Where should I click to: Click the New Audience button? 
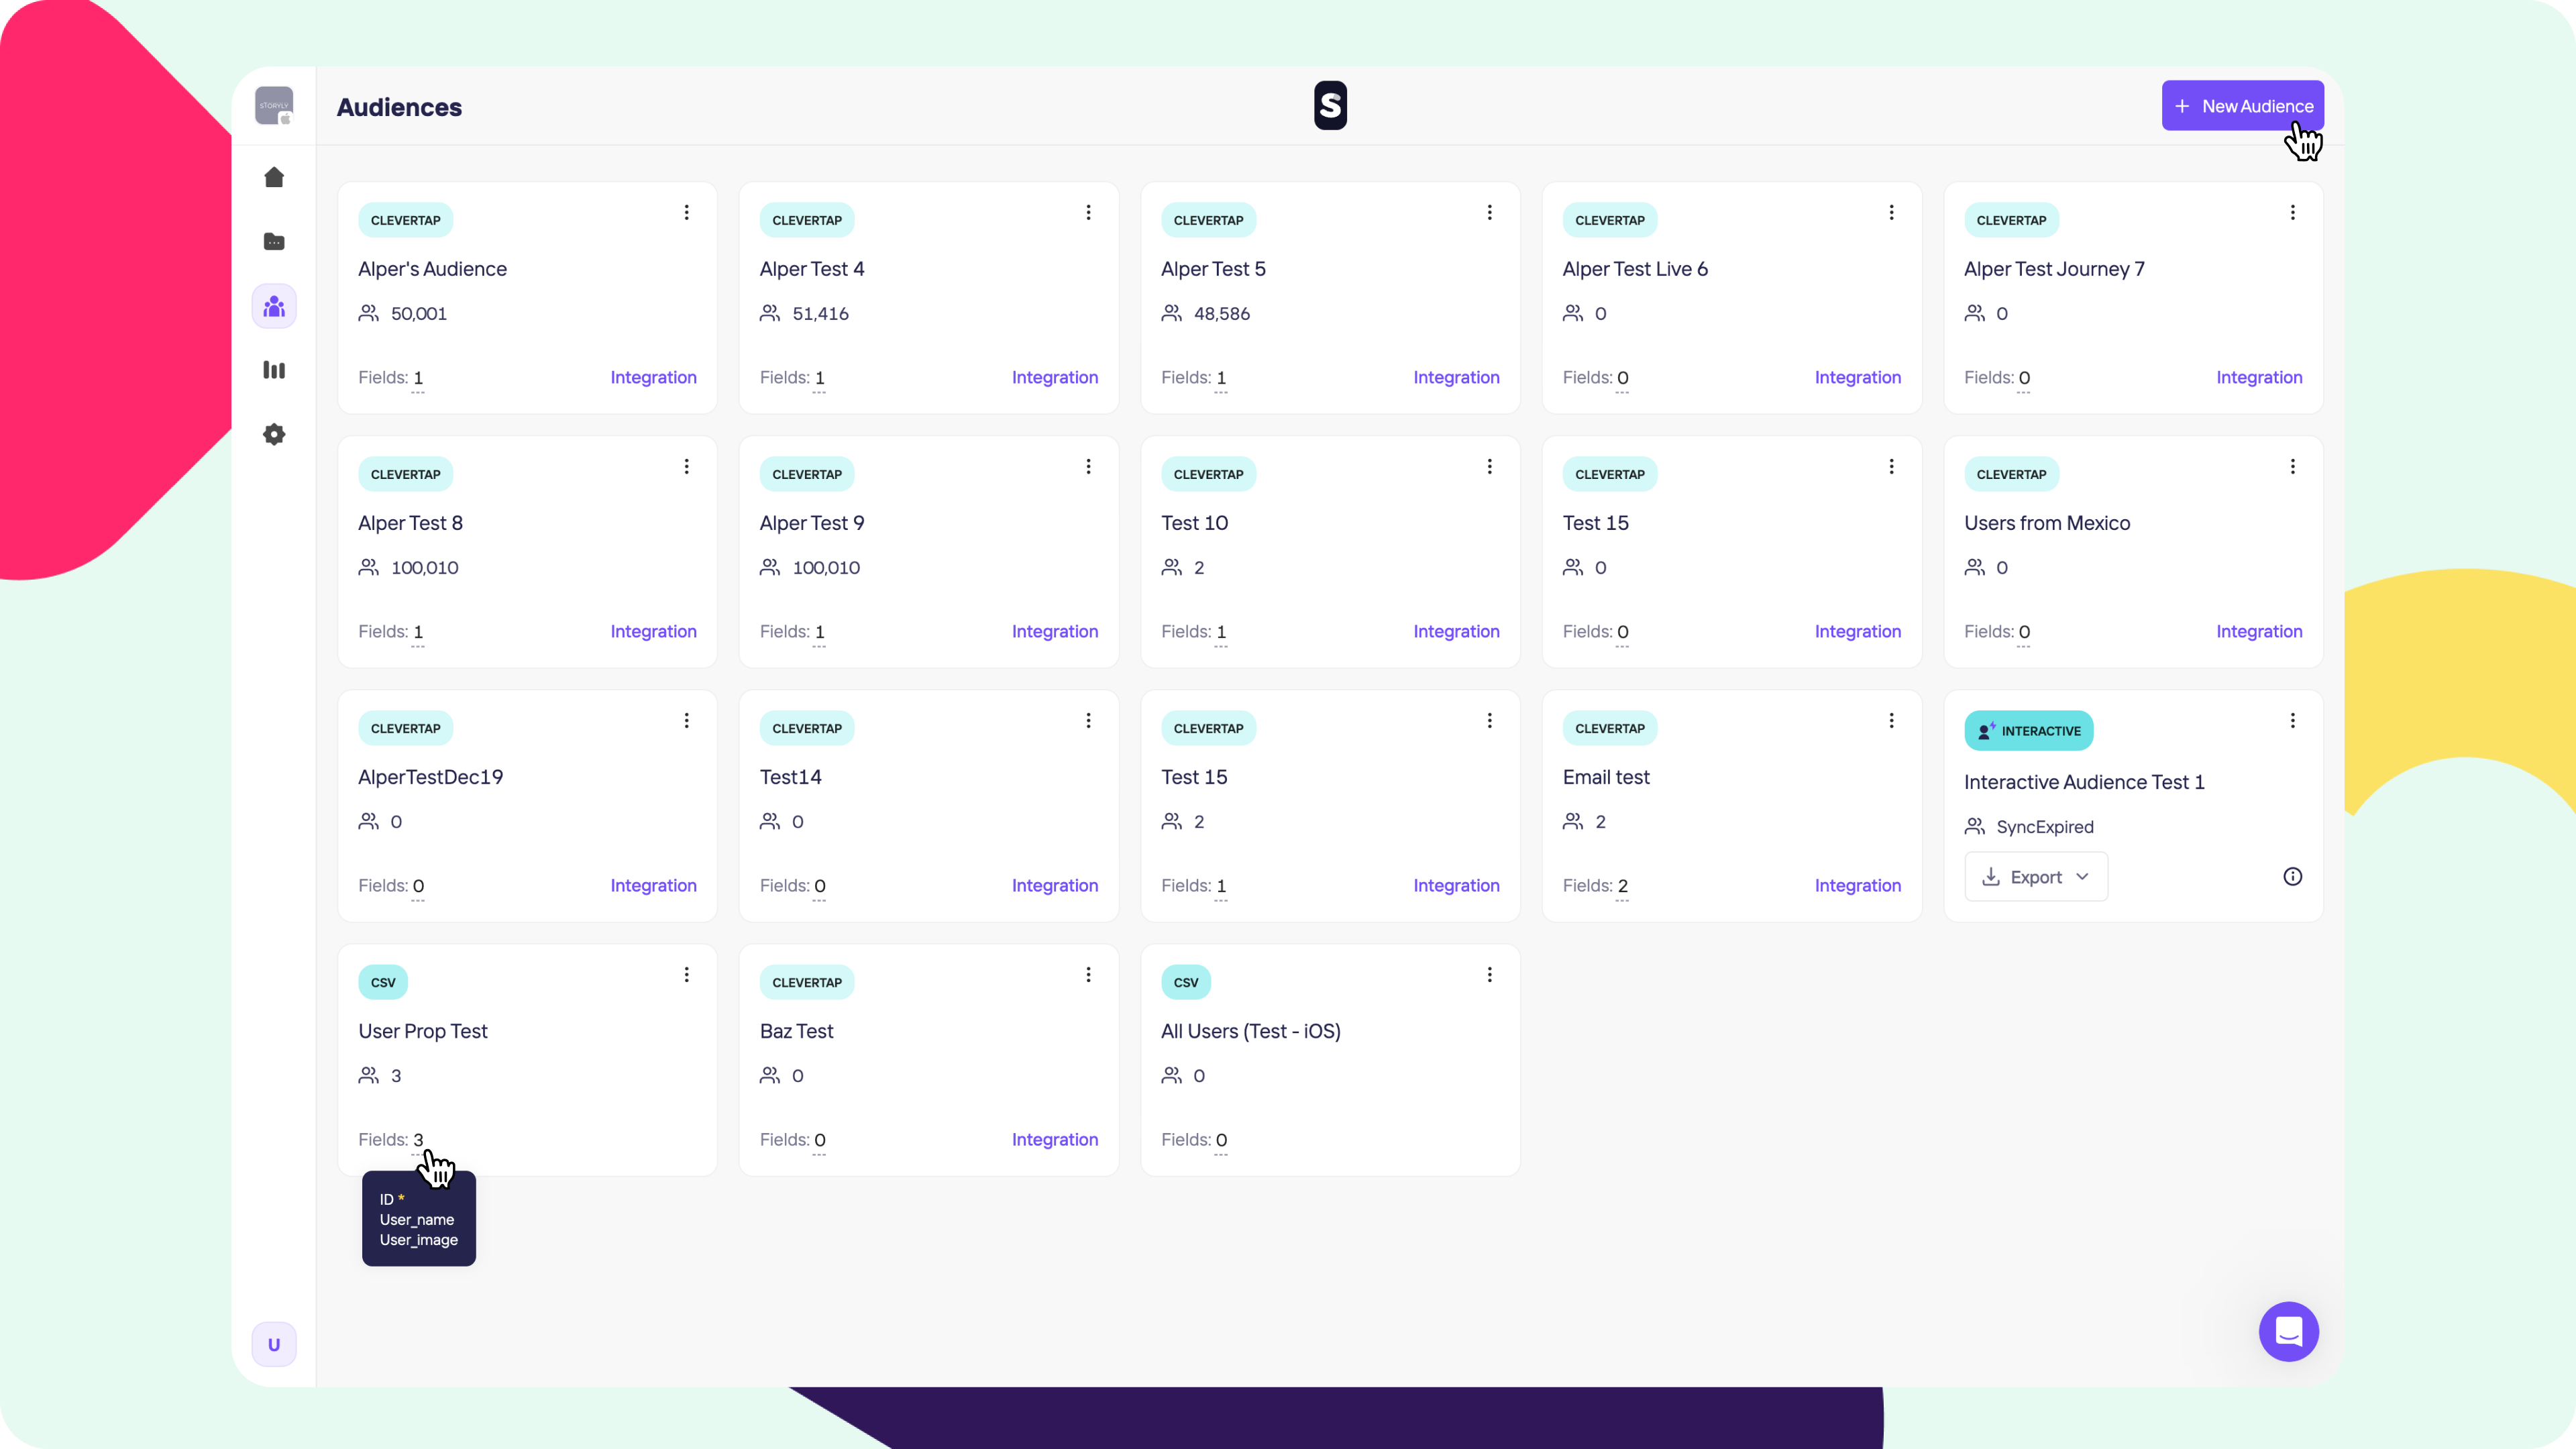(2242, 105)
